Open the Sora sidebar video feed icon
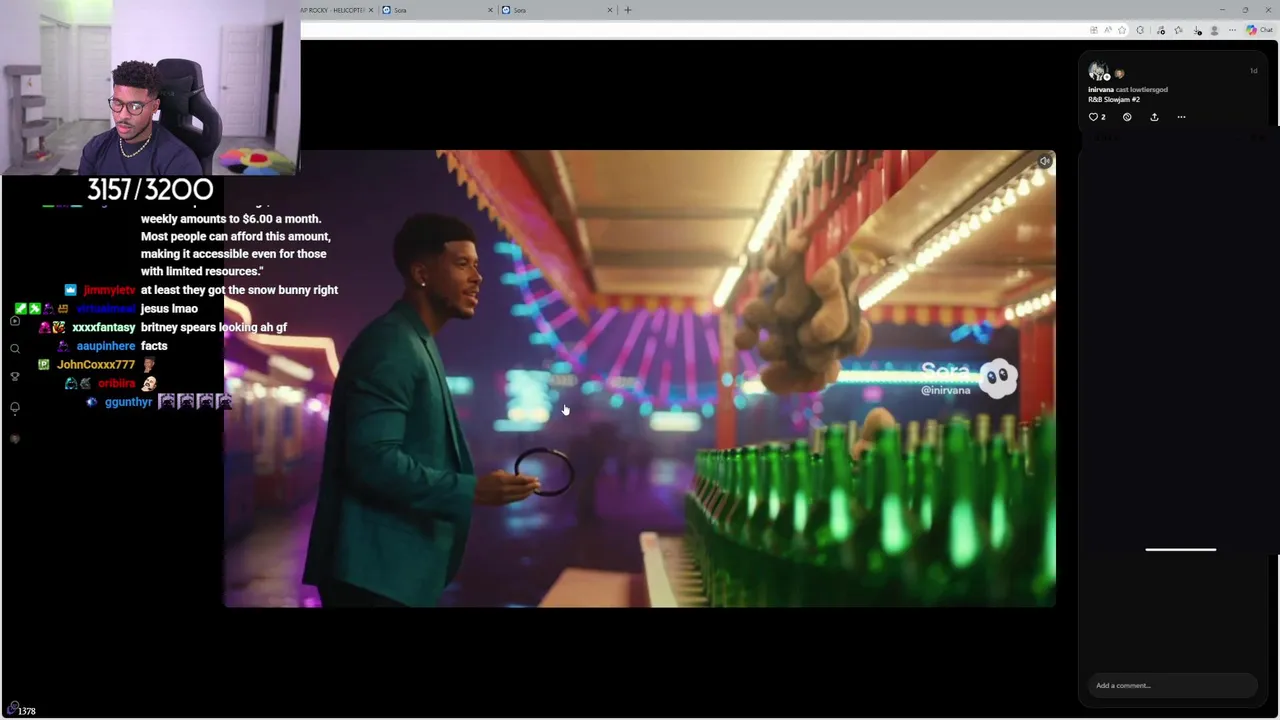The width and height of the screenshot is (1280, 720). (x=15, y=321)
